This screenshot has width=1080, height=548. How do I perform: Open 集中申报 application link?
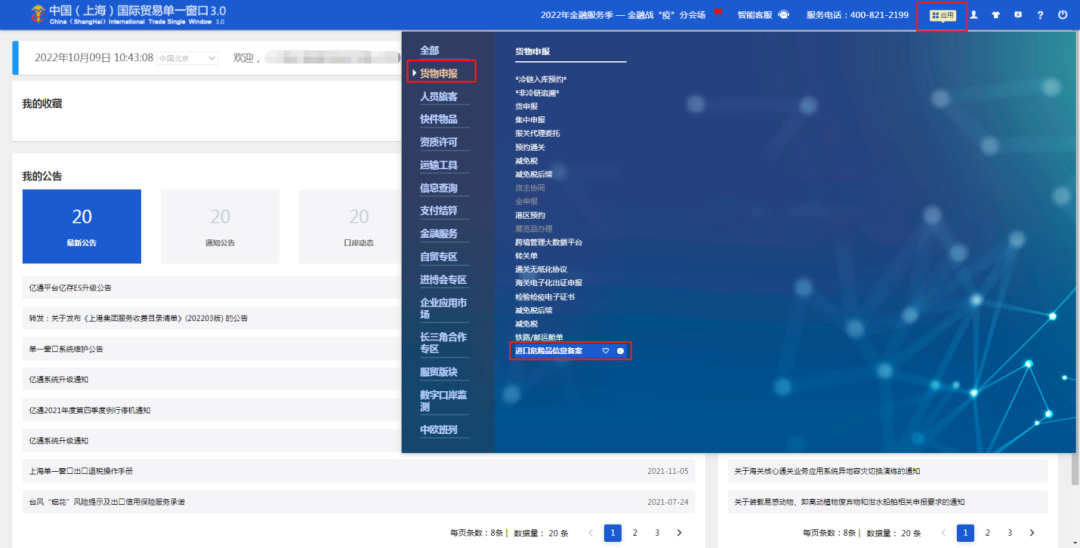point(530,120)
